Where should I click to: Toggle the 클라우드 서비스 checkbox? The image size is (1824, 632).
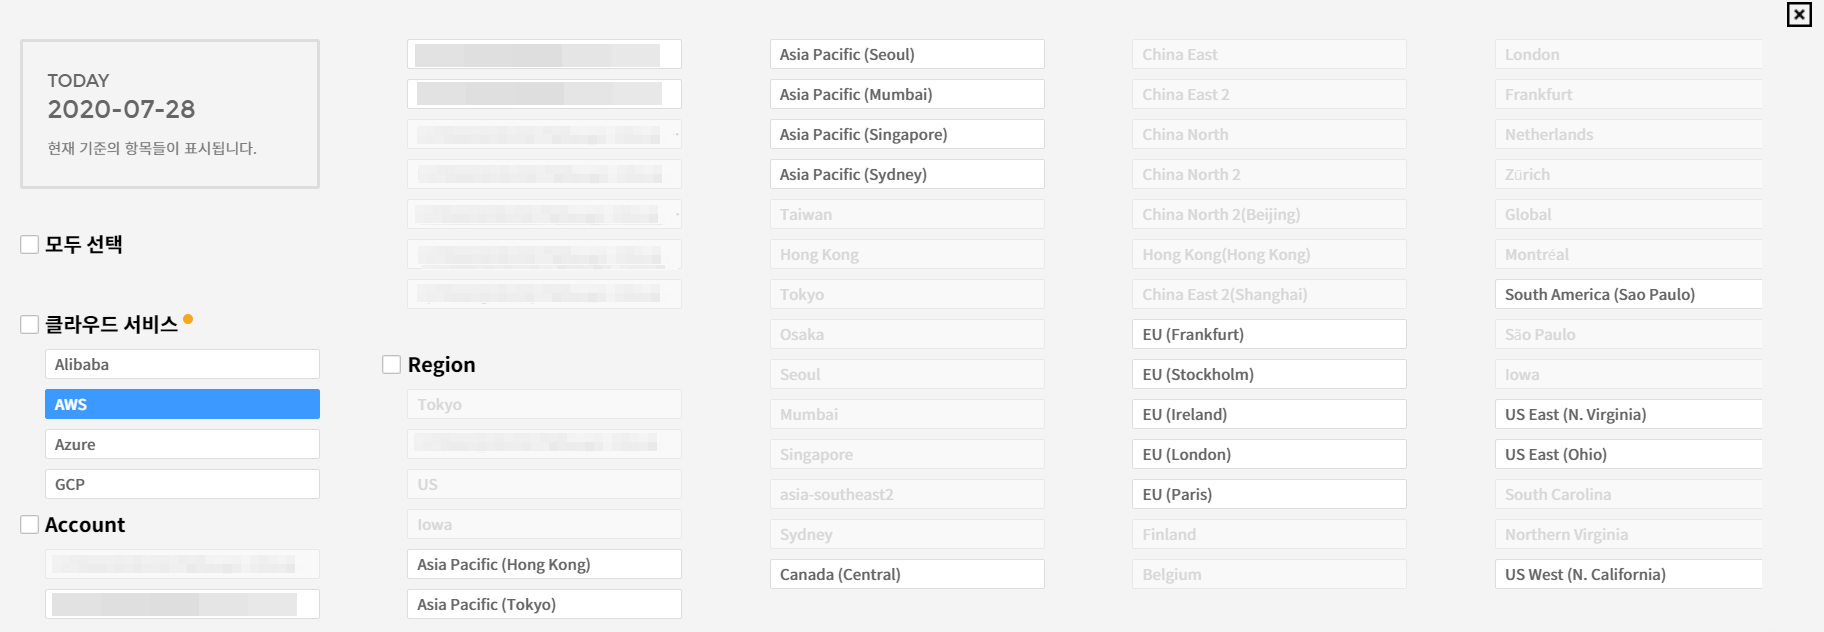click(x=30, y=324)
